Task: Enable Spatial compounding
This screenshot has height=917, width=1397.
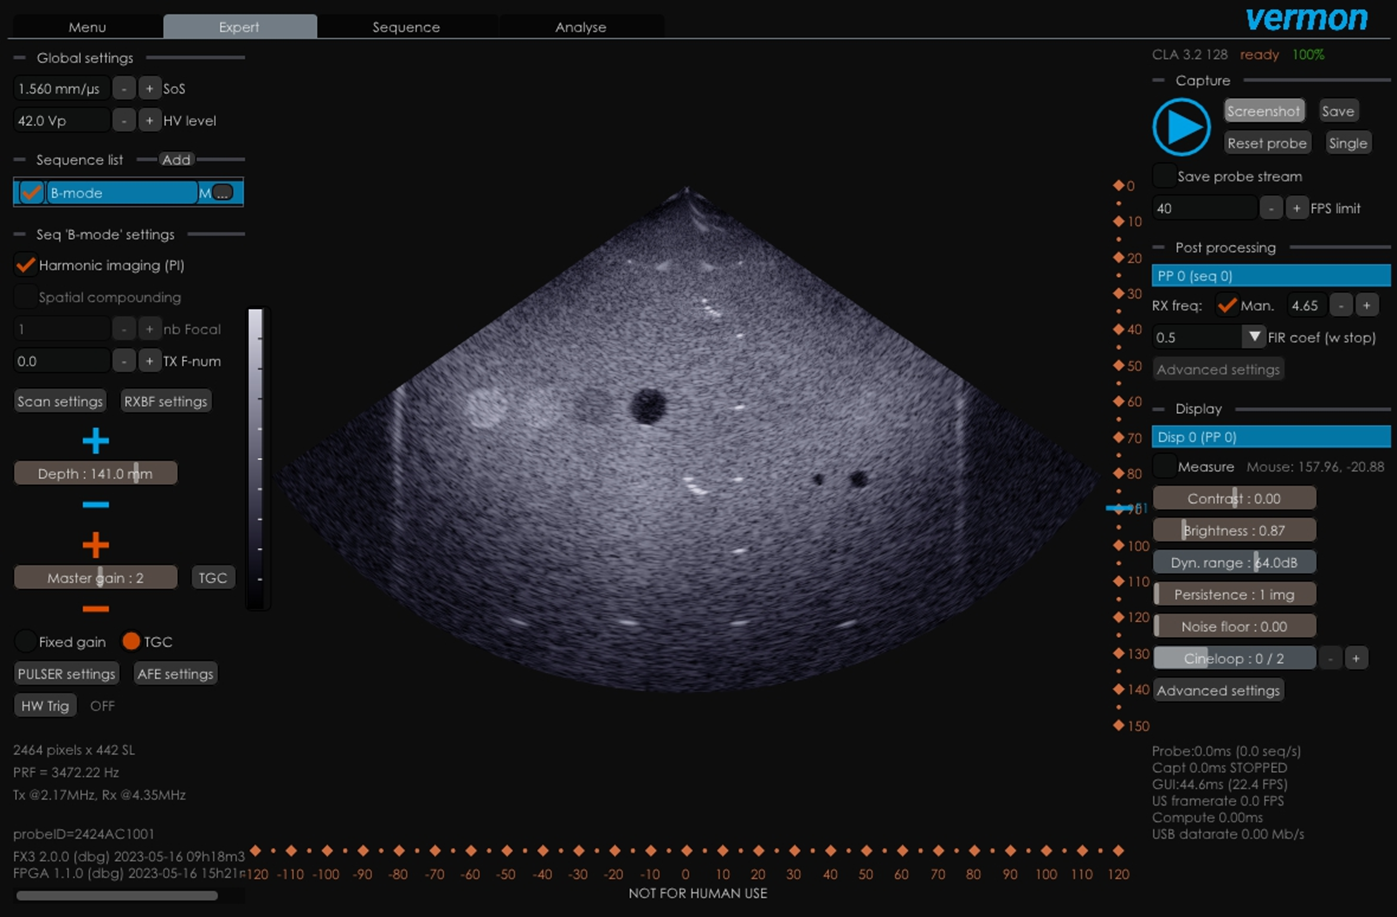Action: pos(24,296)
